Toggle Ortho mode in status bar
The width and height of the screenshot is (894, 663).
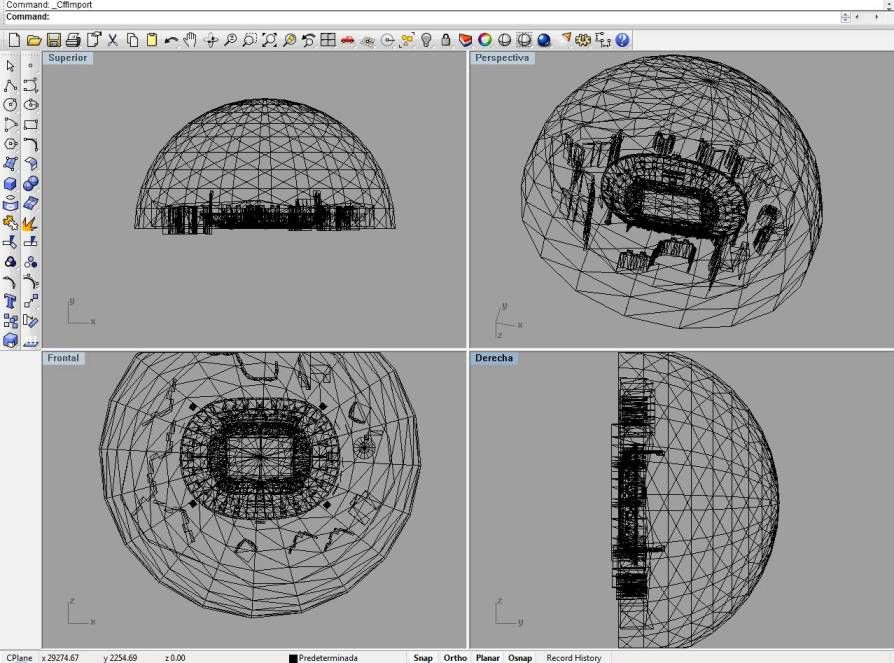(455, 657)
